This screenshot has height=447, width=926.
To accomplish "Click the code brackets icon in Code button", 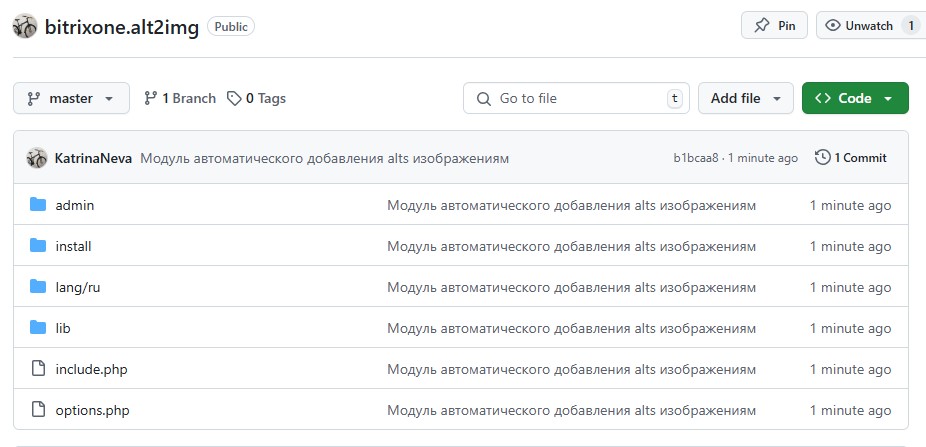I will [x=823, y=98].
